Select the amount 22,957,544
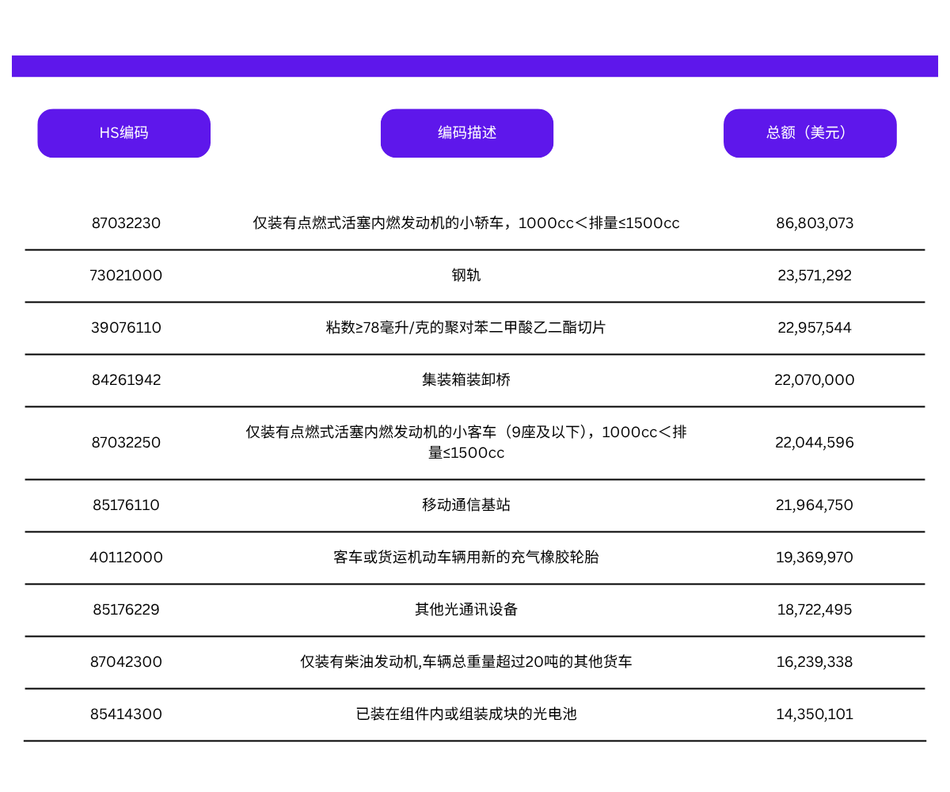Image resolution: width=950 pixels, height=792 pixels. tap(814, 328)
